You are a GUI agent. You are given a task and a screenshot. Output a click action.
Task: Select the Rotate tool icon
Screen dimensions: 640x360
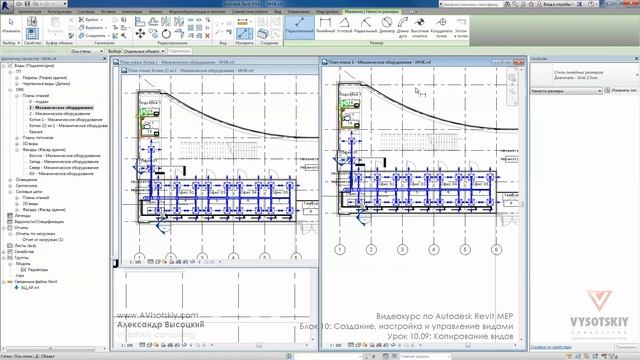pos(166,33)
